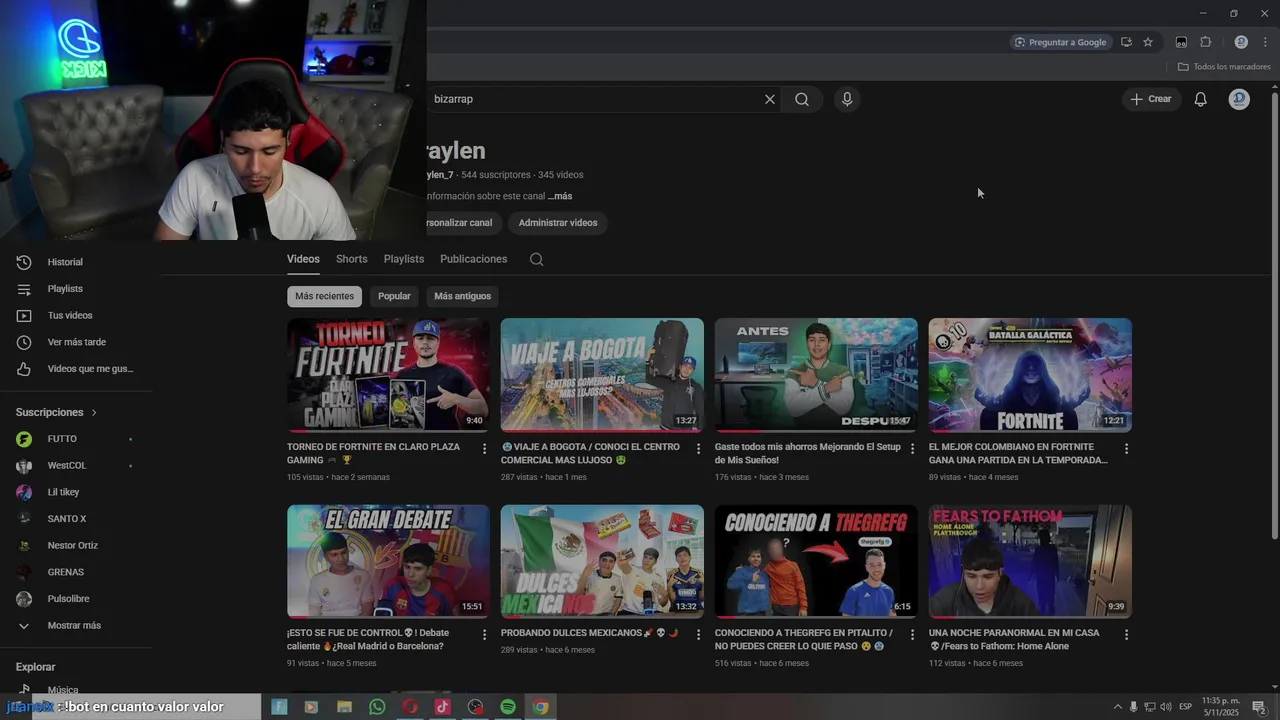Open options menu for Gaste todos mis ahorros video
Image resolution: width=1280 pixels, height=720 pixels.
click(x=912, y=449)
